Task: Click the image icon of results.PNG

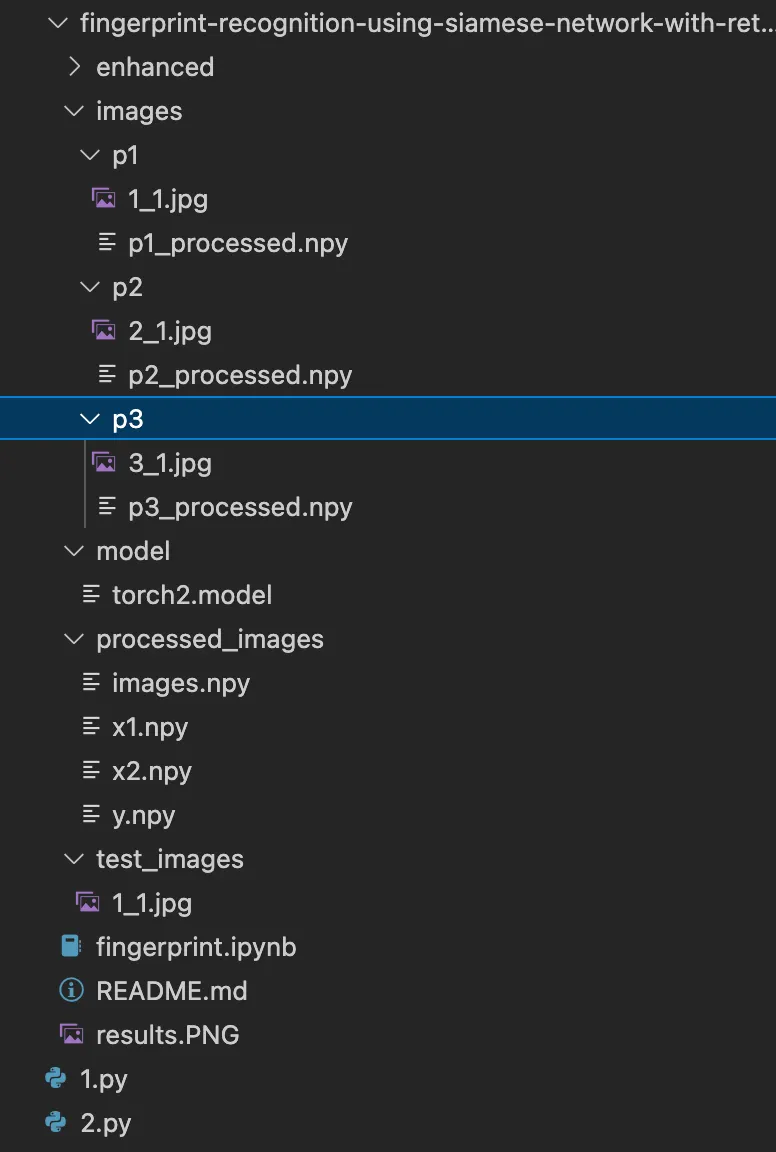Action: click(71, 1034)
